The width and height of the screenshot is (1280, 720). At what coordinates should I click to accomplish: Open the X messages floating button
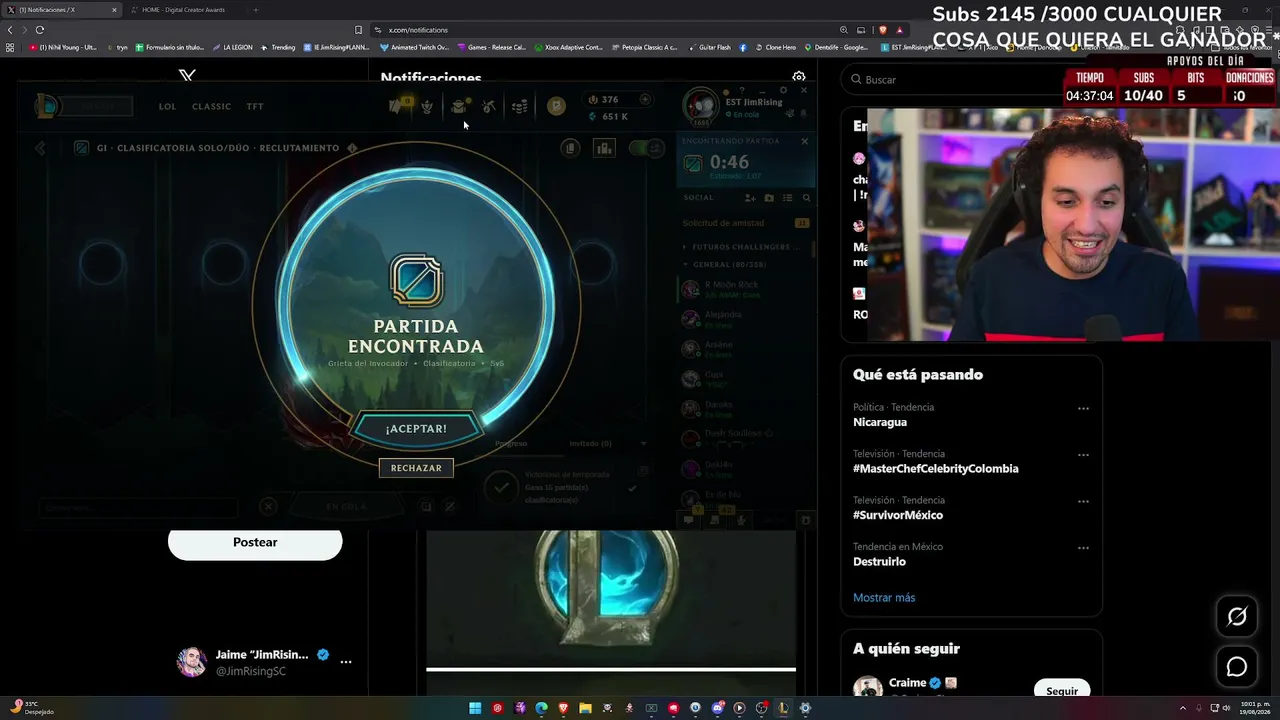coord(1237,667)
